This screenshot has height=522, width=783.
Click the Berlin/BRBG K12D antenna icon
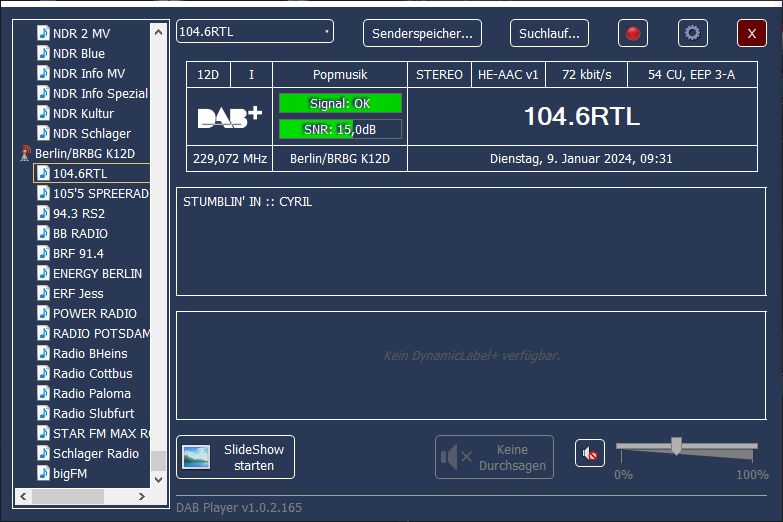pos(26,153)
